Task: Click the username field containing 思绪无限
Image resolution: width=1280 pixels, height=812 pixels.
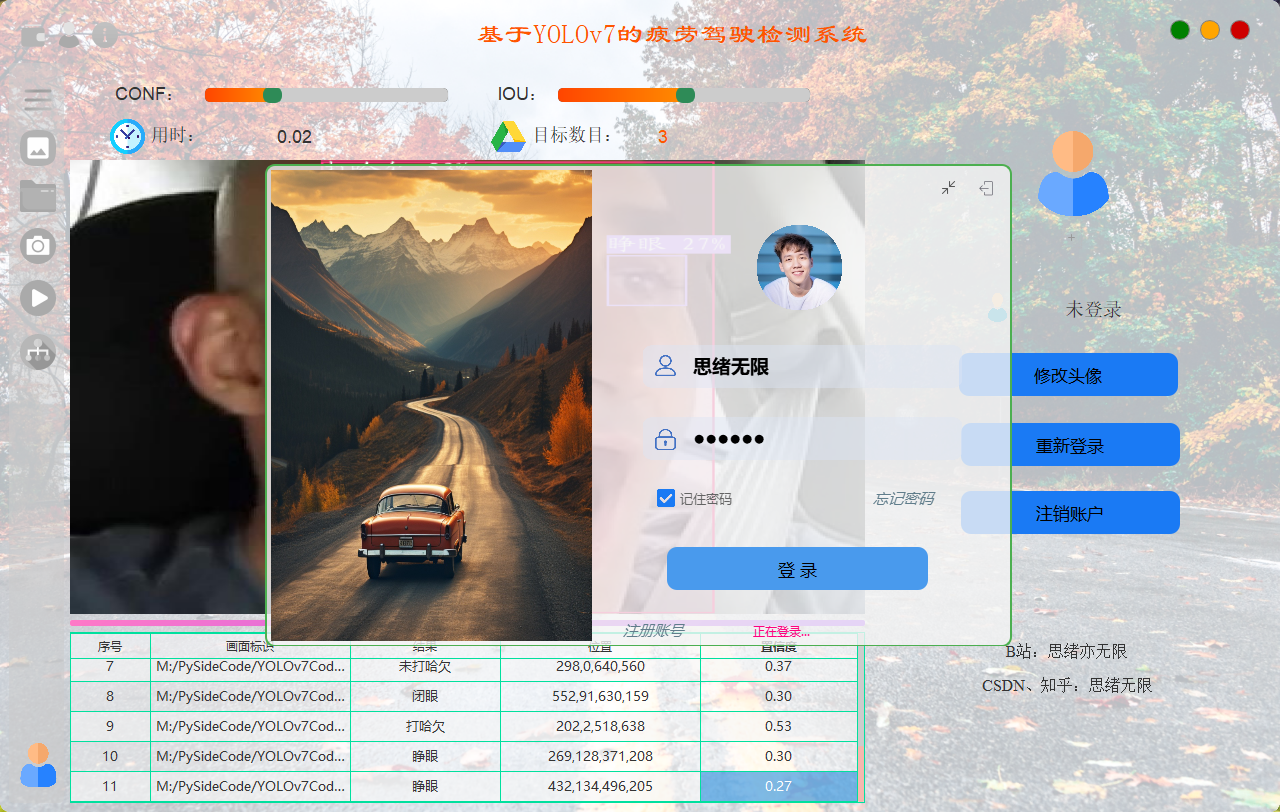Action: (802, 367)
